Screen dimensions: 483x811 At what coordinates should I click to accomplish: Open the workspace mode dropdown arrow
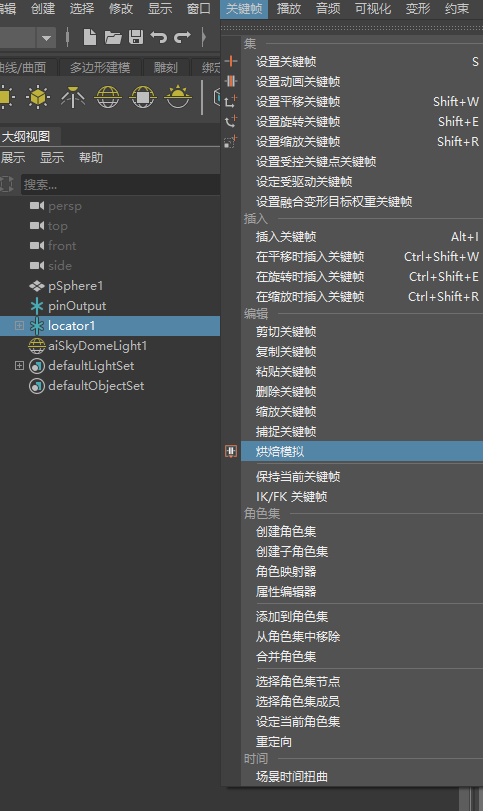tap(47, 38)
